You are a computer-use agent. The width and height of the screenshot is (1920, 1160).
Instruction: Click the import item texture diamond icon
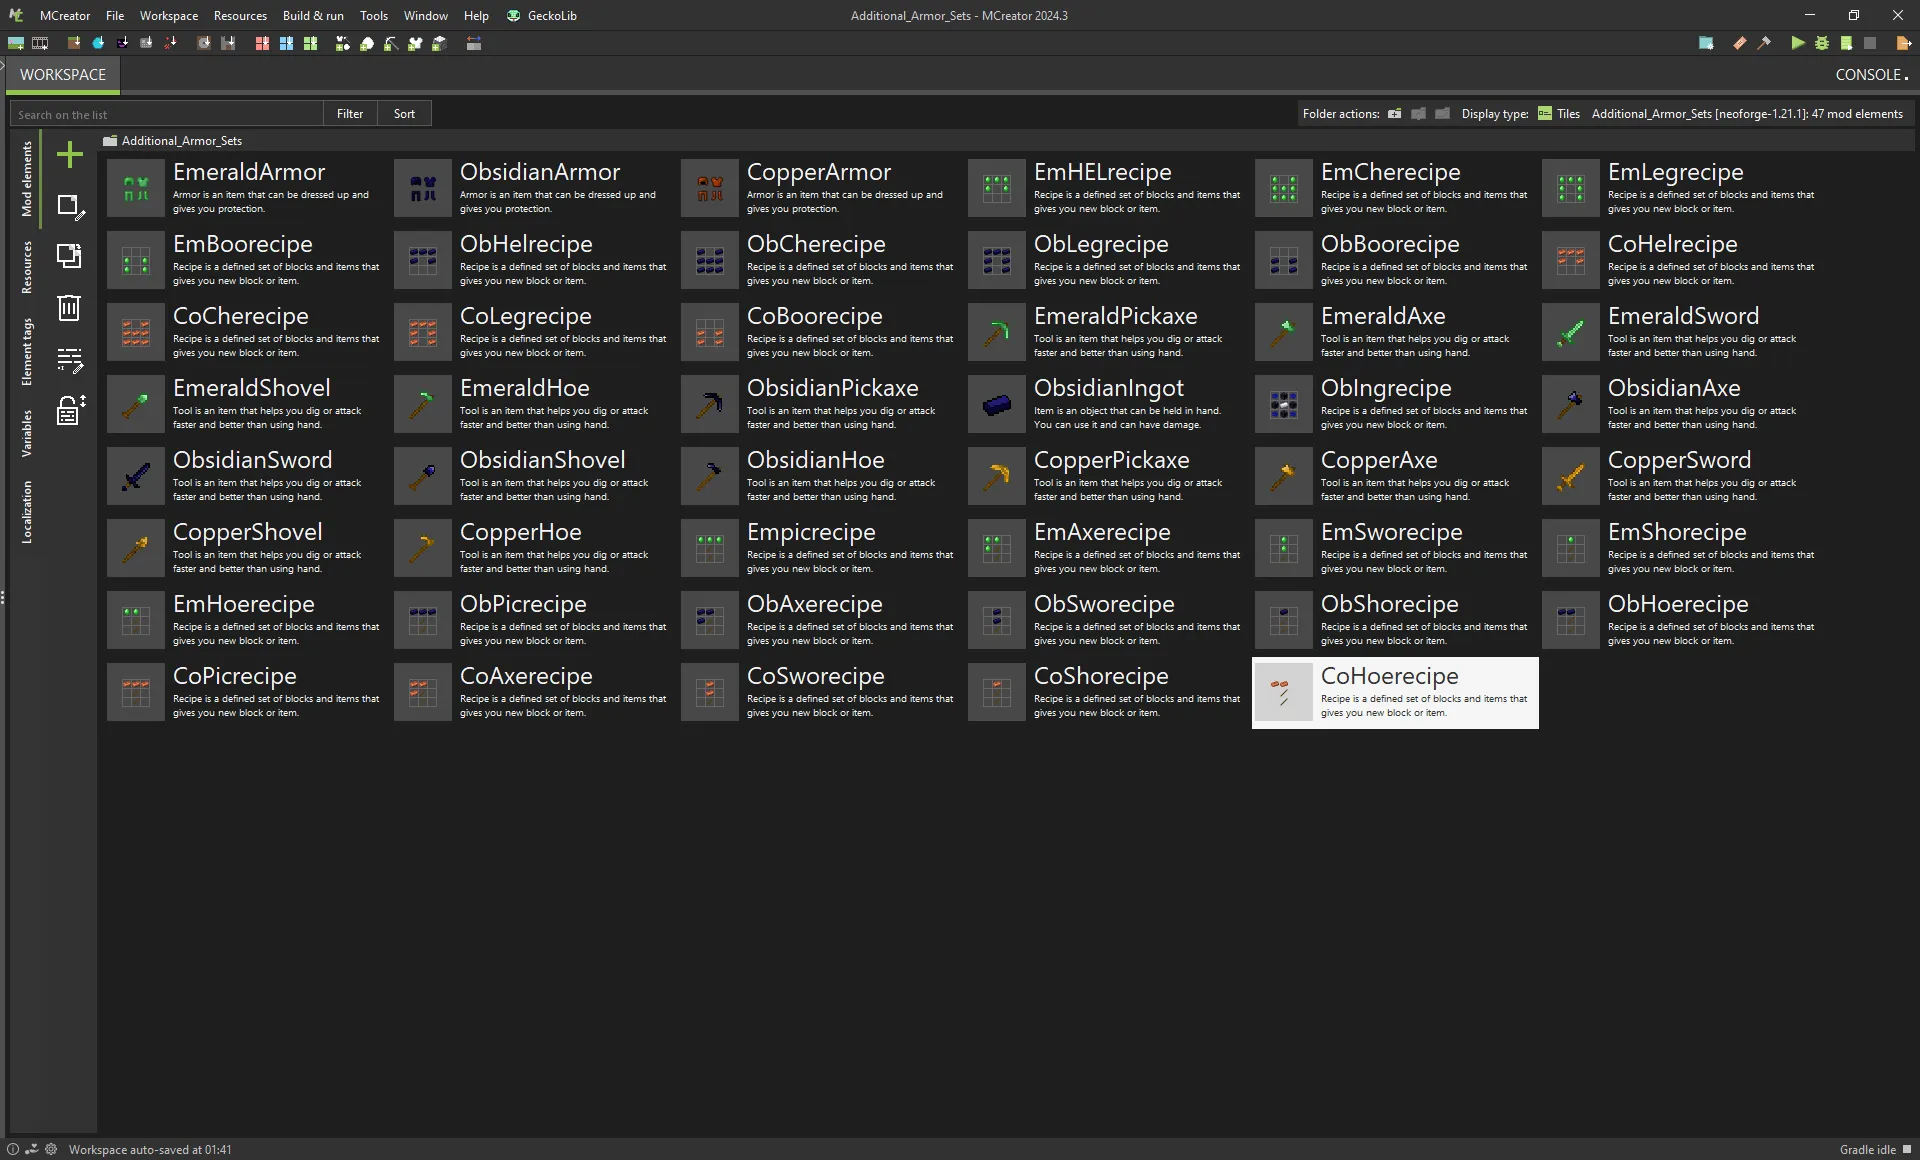[x=98, y=43]
